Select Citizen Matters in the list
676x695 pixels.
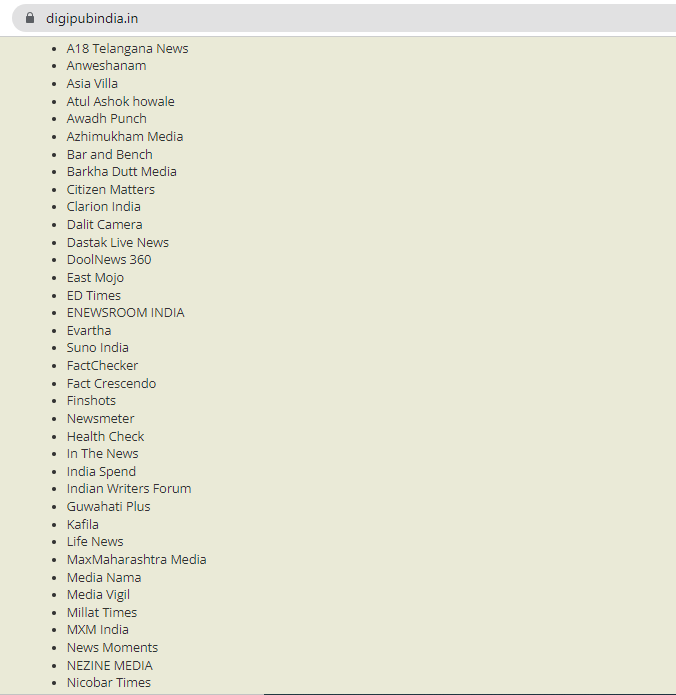pos(111,189)
